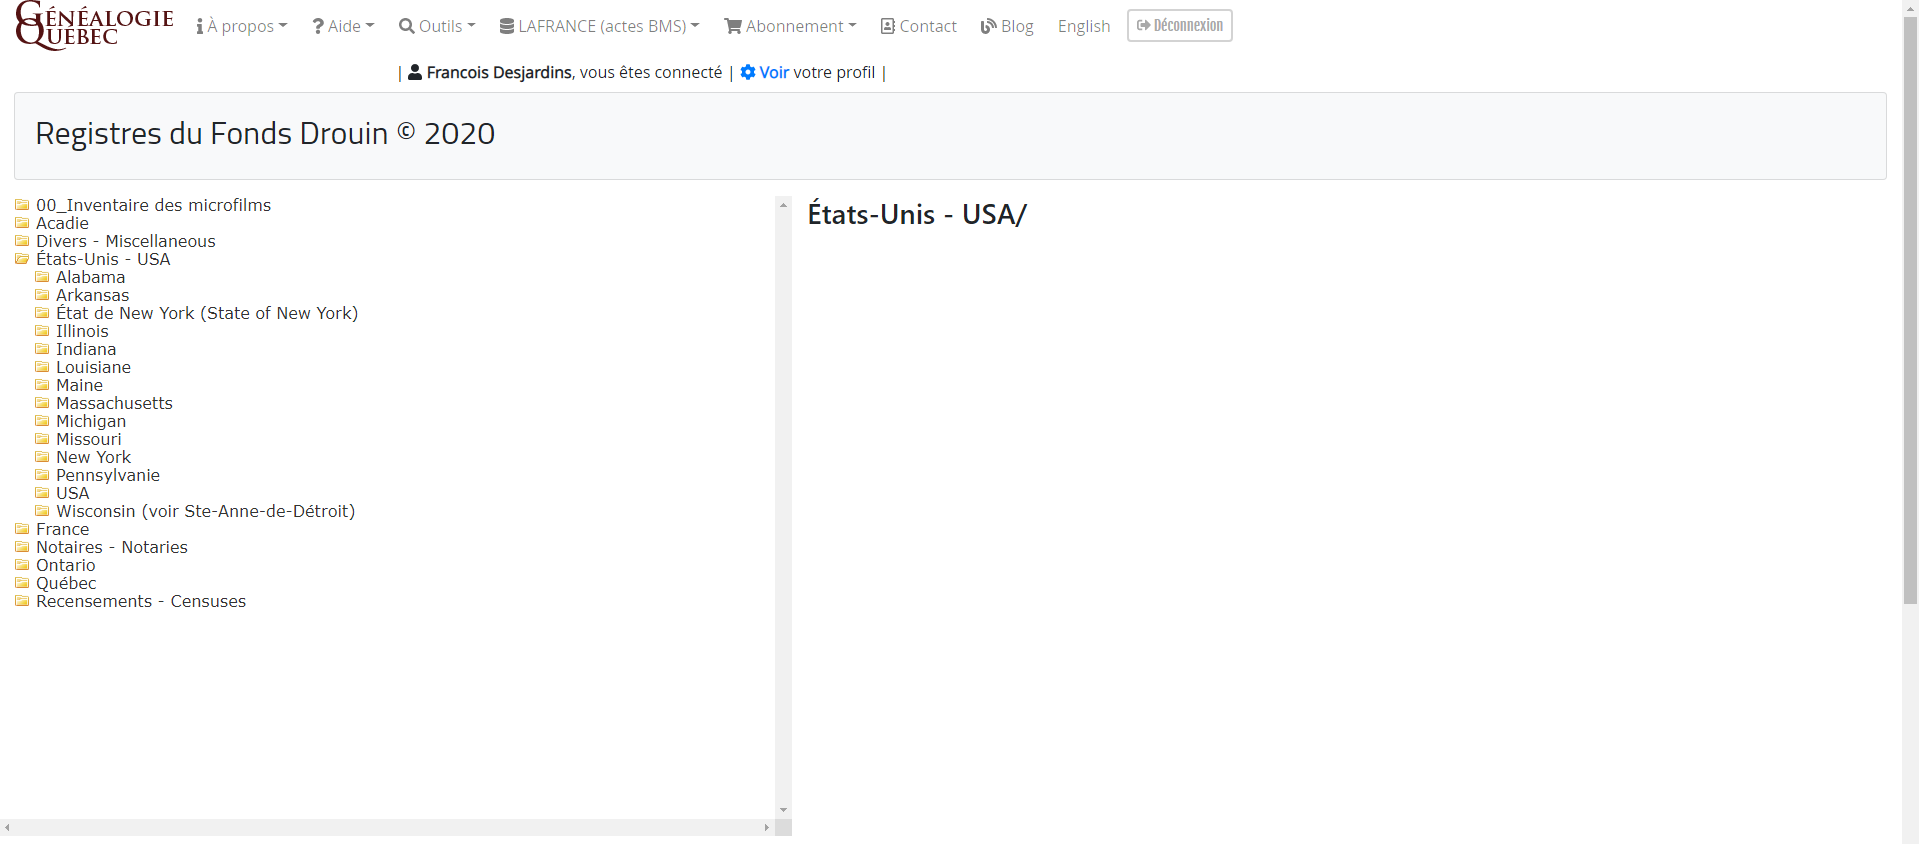Viewport: 1919px width, 844px height.
Task: Open the Illinois folder label
Action: pos(82,331)
